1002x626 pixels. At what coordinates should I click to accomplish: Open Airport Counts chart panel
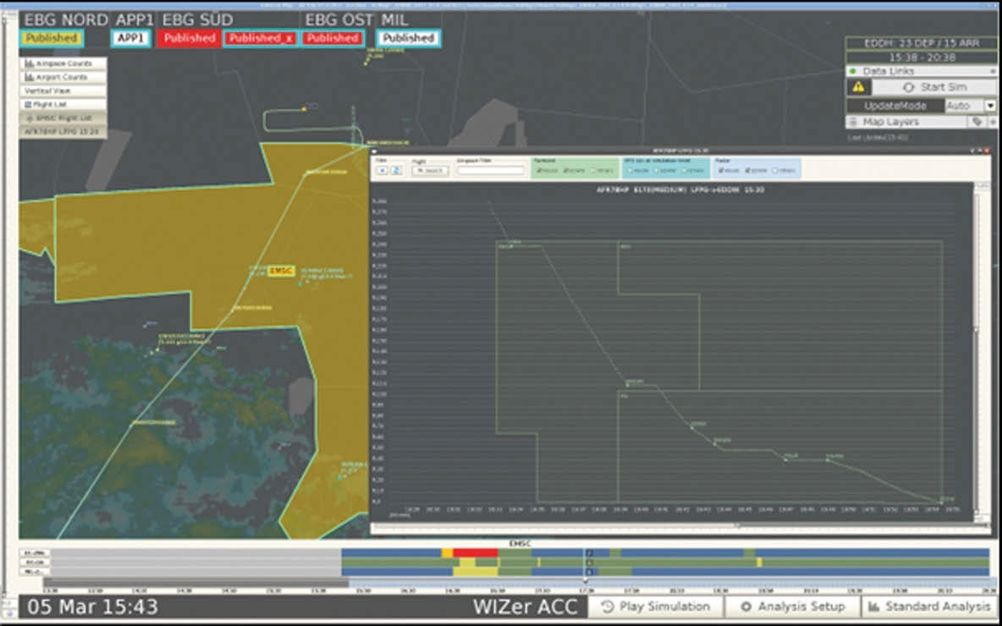[x=63, y=77]
